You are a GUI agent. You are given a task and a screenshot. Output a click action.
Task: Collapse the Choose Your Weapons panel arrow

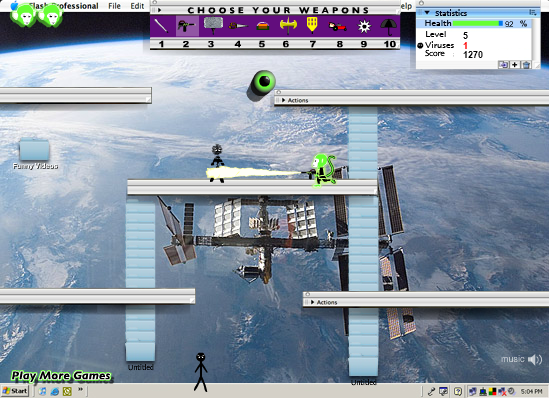160,10
